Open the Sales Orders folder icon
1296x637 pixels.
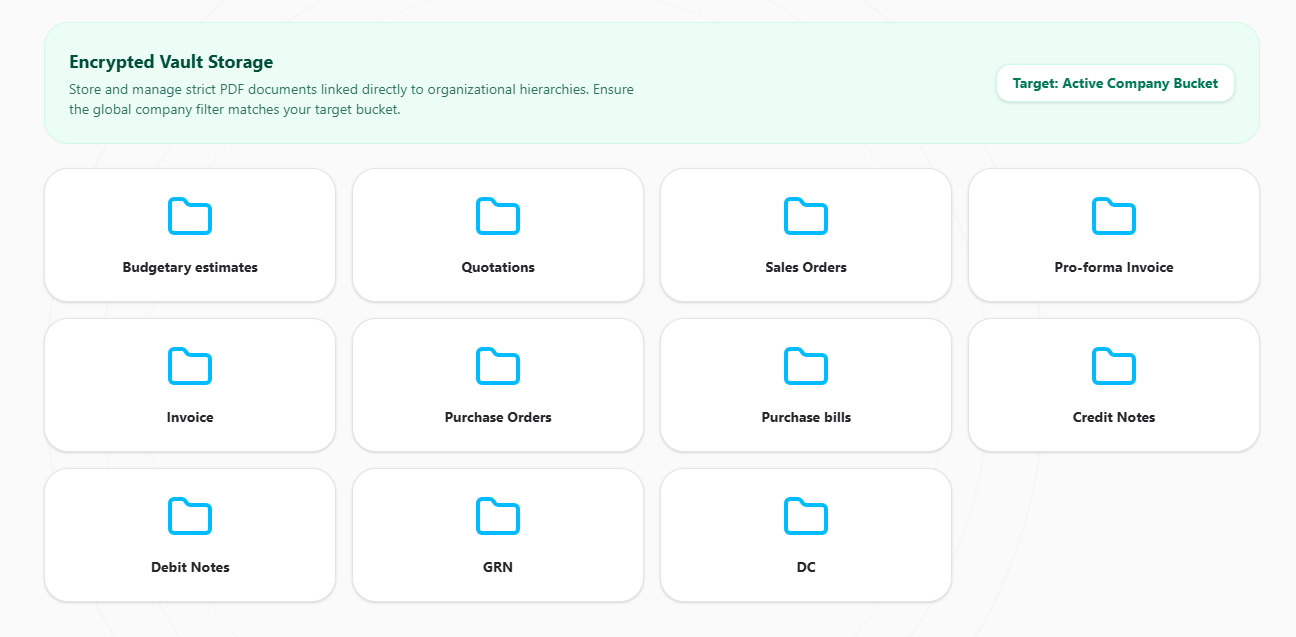806,217
